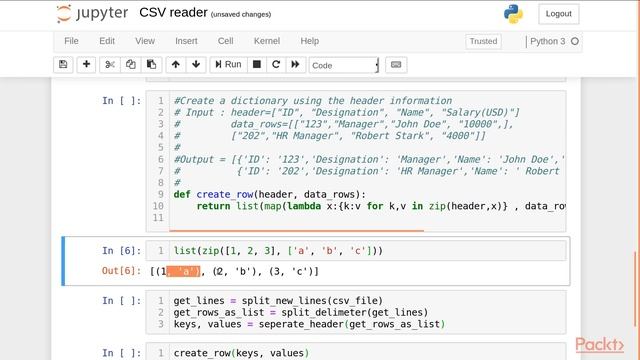This screenshot has height=360, width=640.
Task: Click the get_rows_as_list assignment line
Action: [301, 312]
